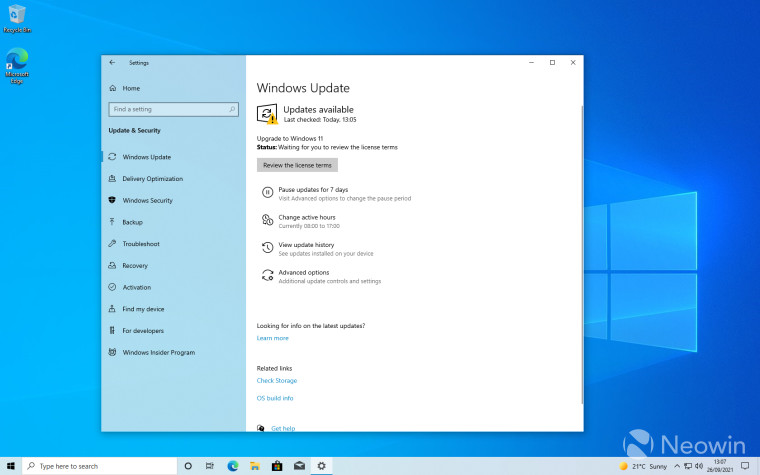Select Activation in the sidebar
Image resolution: width=760 pixels, height=475 pixels.
[x=137, y=287]
